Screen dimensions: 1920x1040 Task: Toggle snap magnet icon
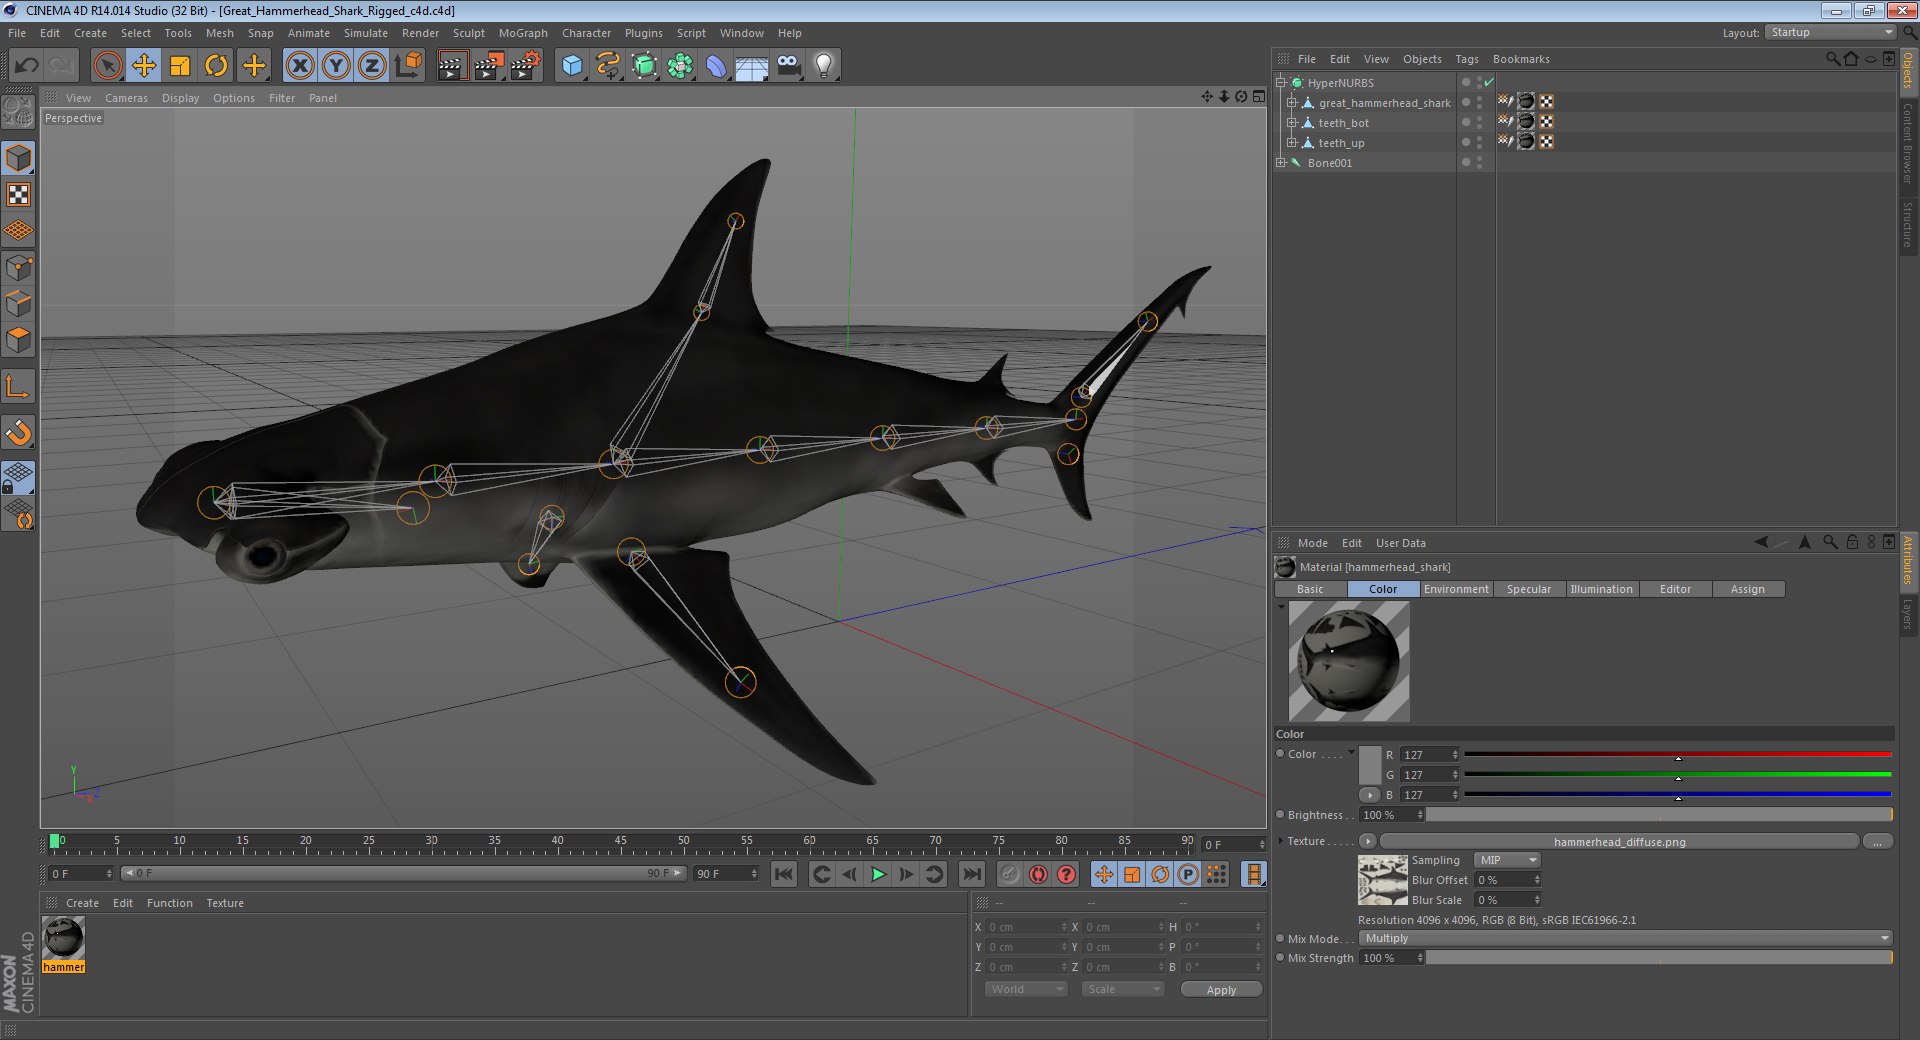tap(18, 432)
